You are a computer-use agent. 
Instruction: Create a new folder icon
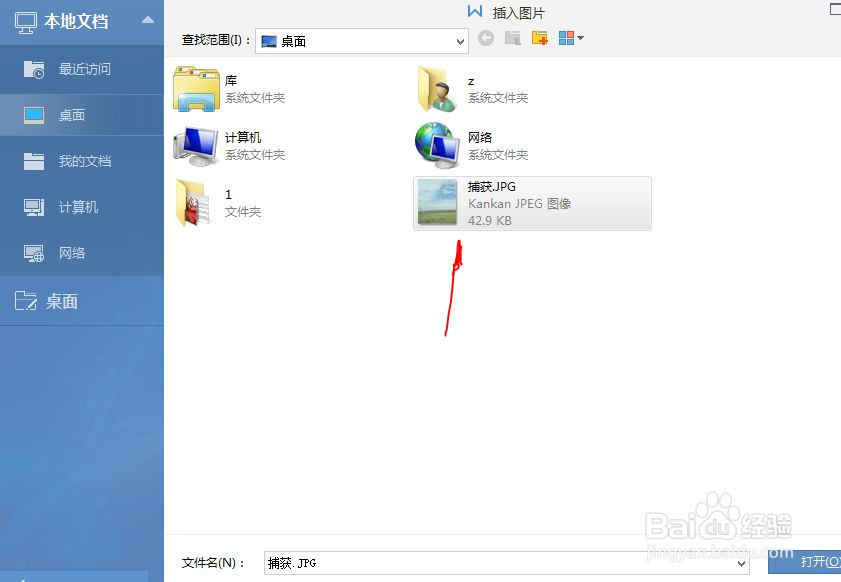pyautogui.click(x=540, y=38)
